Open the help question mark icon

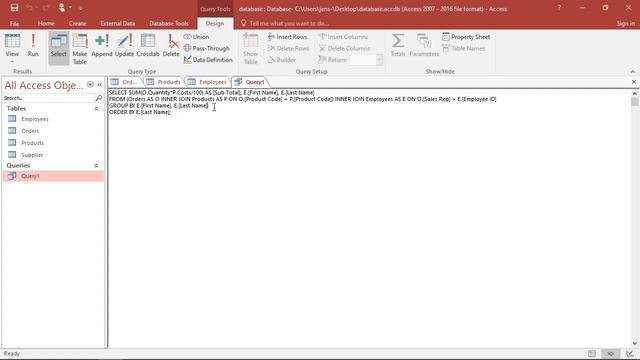(559, 8)
